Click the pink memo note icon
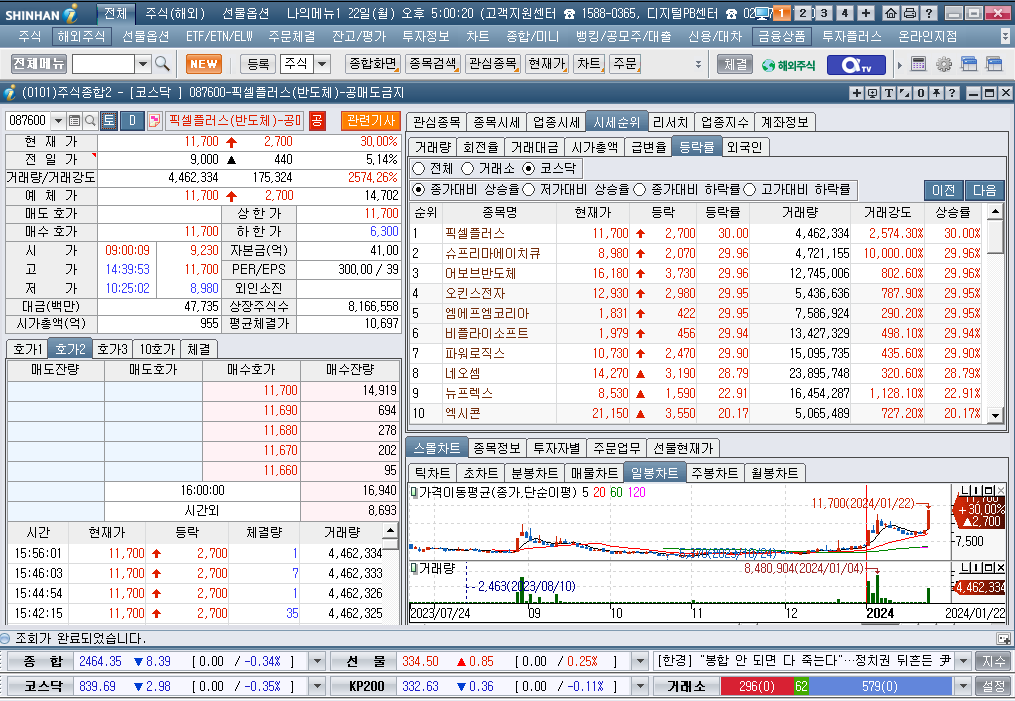 (x=154, y=120)
